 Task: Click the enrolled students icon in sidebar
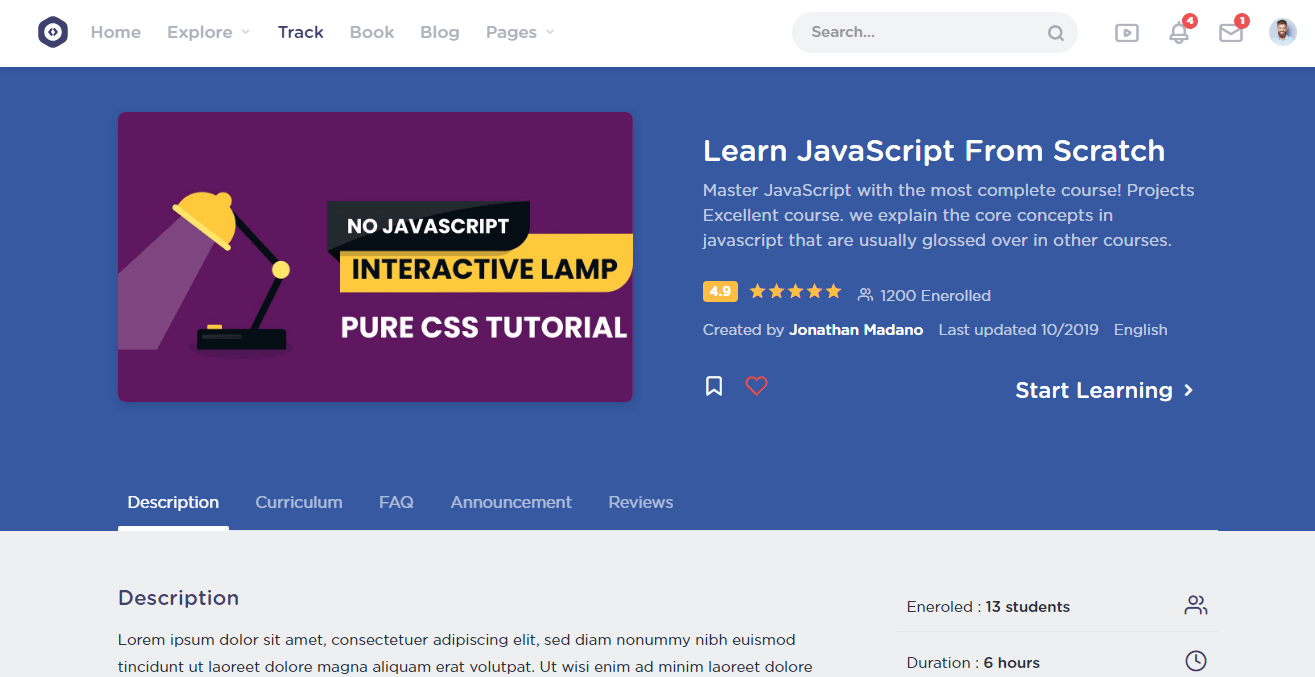coord(1195,605)
